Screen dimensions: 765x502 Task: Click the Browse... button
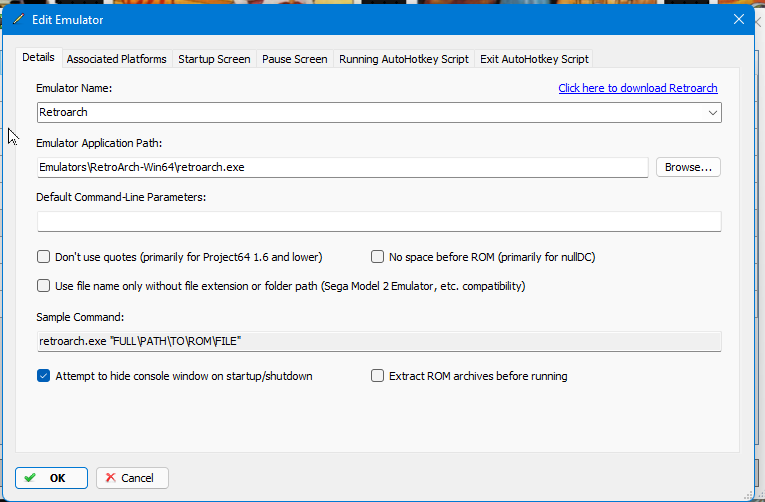click(x=688, y=167)
